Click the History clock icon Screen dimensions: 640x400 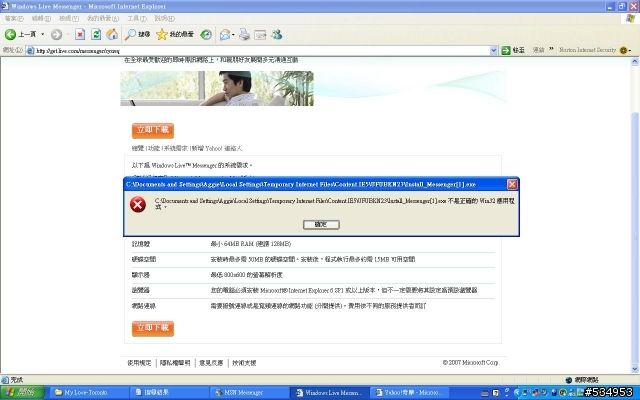pyautogui.click(x=206, y=35)
